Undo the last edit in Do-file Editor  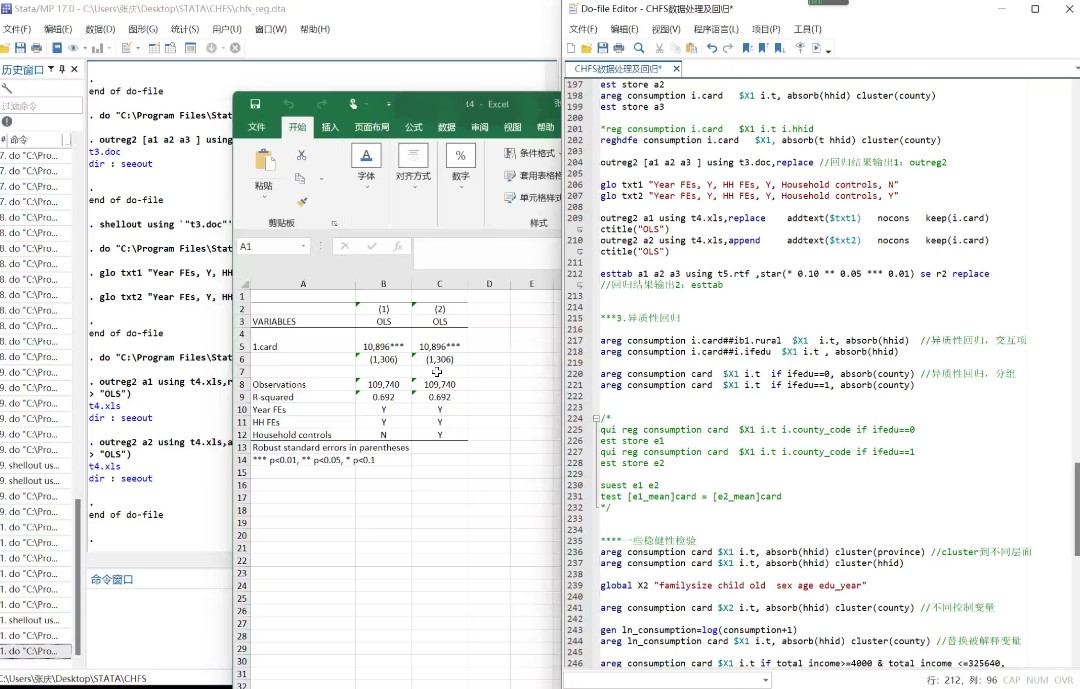coord(711,48)
